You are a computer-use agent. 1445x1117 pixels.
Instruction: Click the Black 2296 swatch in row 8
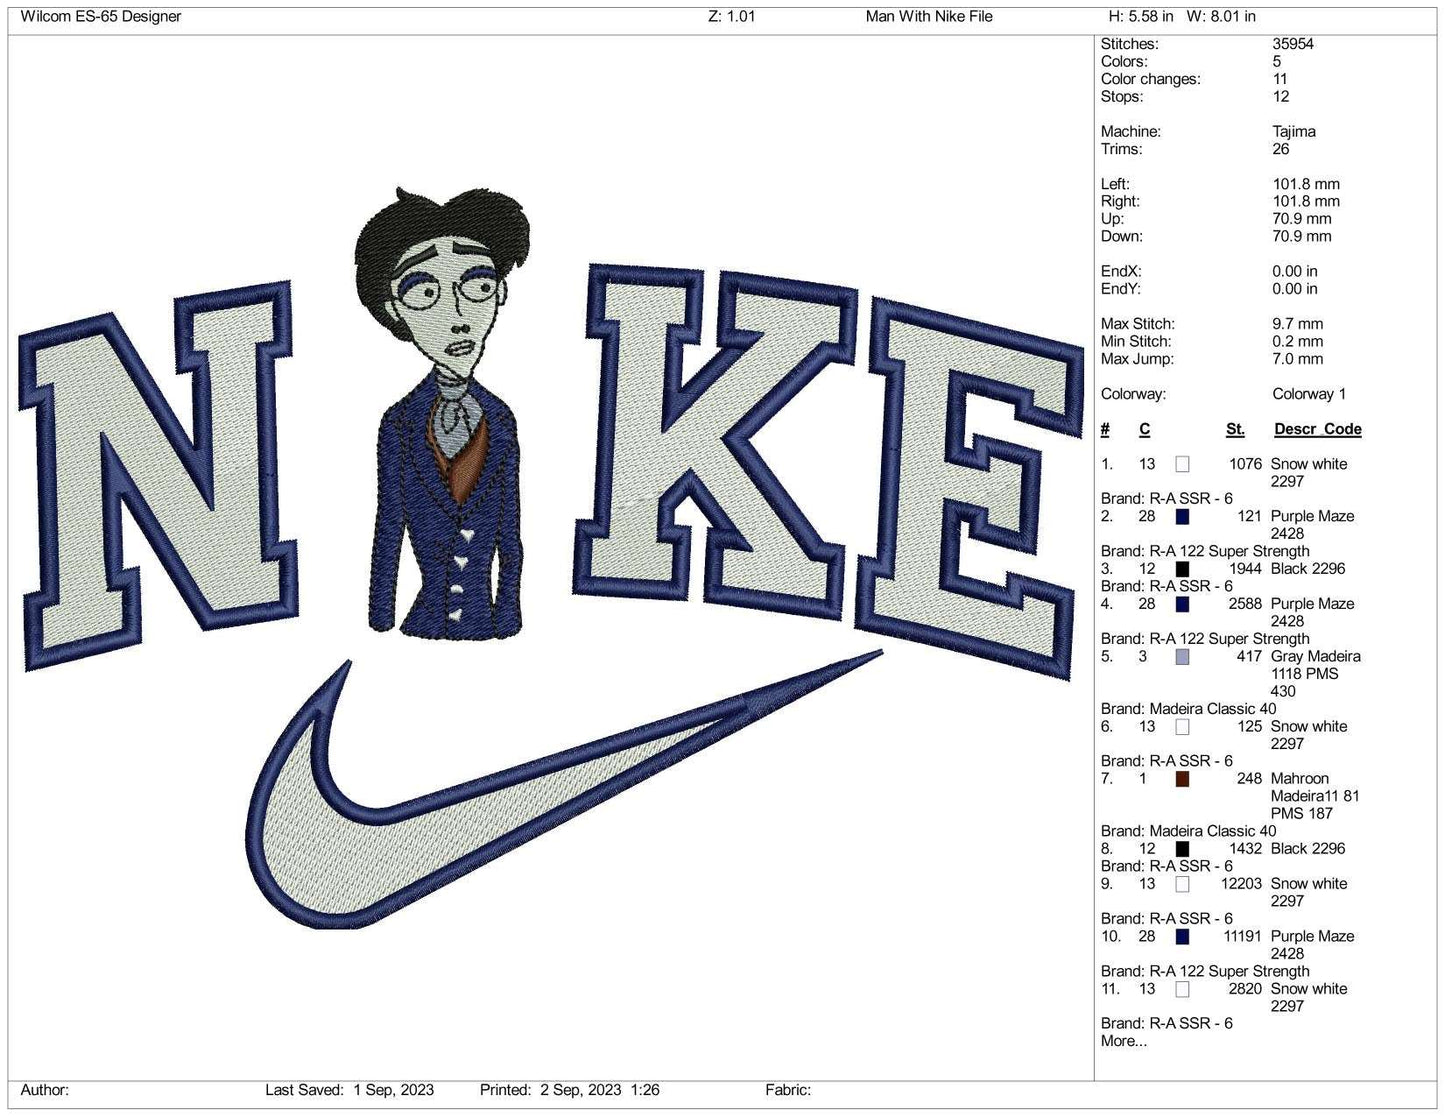(x=1182, y=849)
